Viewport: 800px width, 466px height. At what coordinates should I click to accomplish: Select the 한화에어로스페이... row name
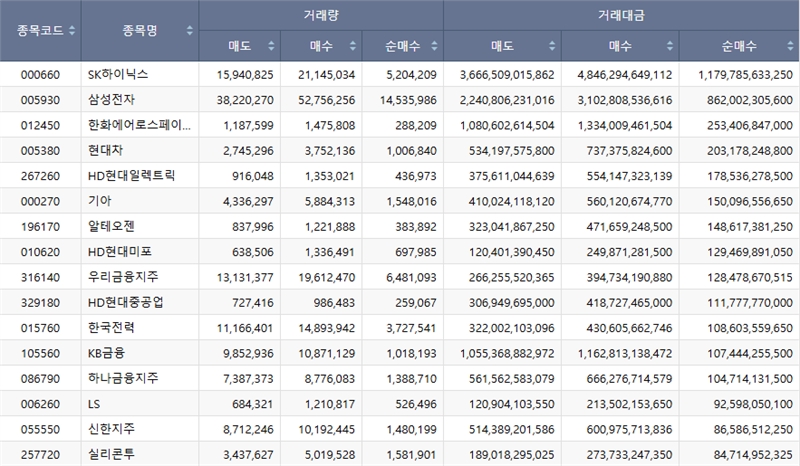pos(139,125)
